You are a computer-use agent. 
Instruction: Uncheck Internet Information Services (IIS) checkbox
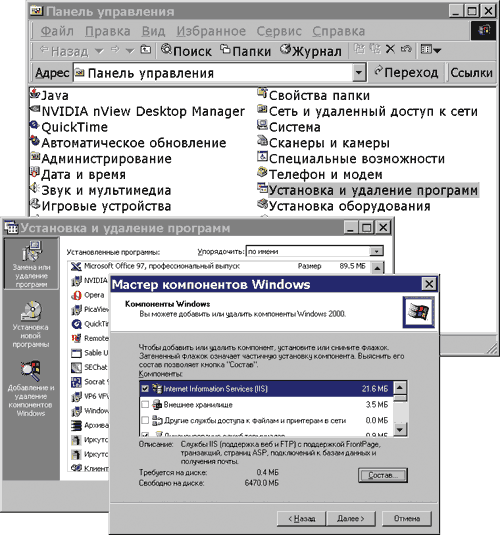pyautogui.click(x=145, y=389)
